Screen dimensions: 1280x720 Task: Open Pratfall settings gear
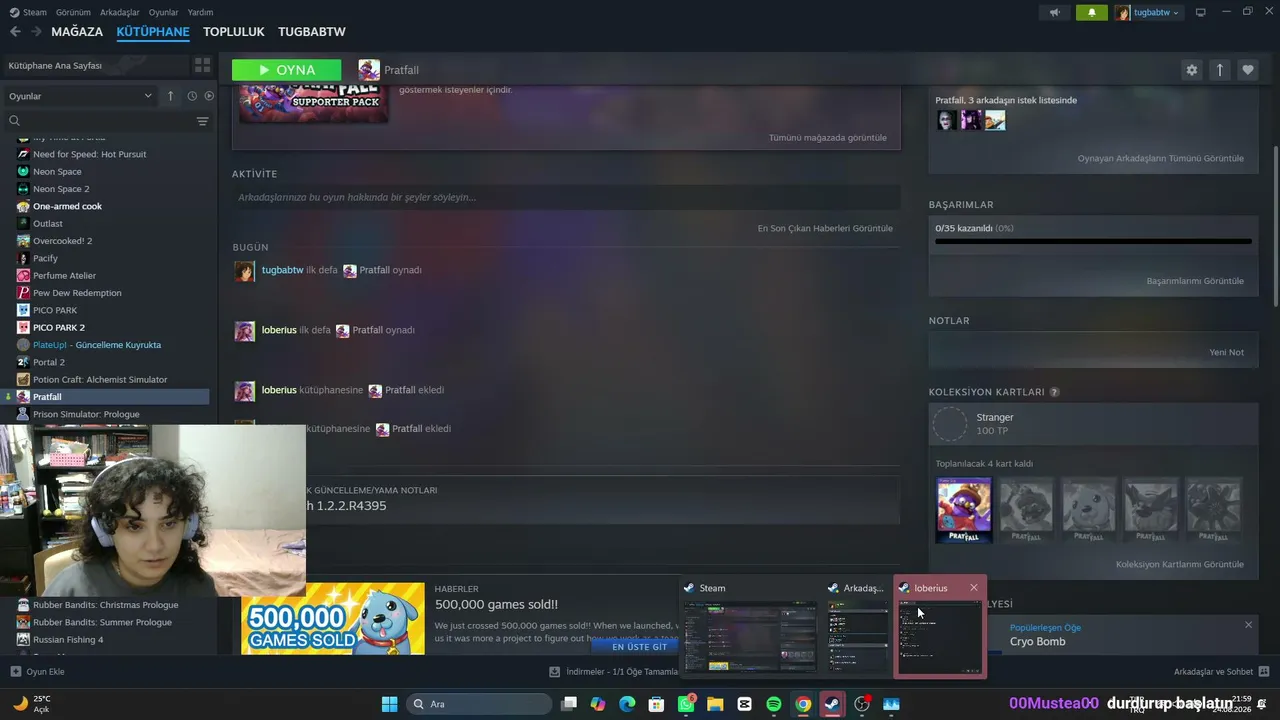tap(1191, 70)
